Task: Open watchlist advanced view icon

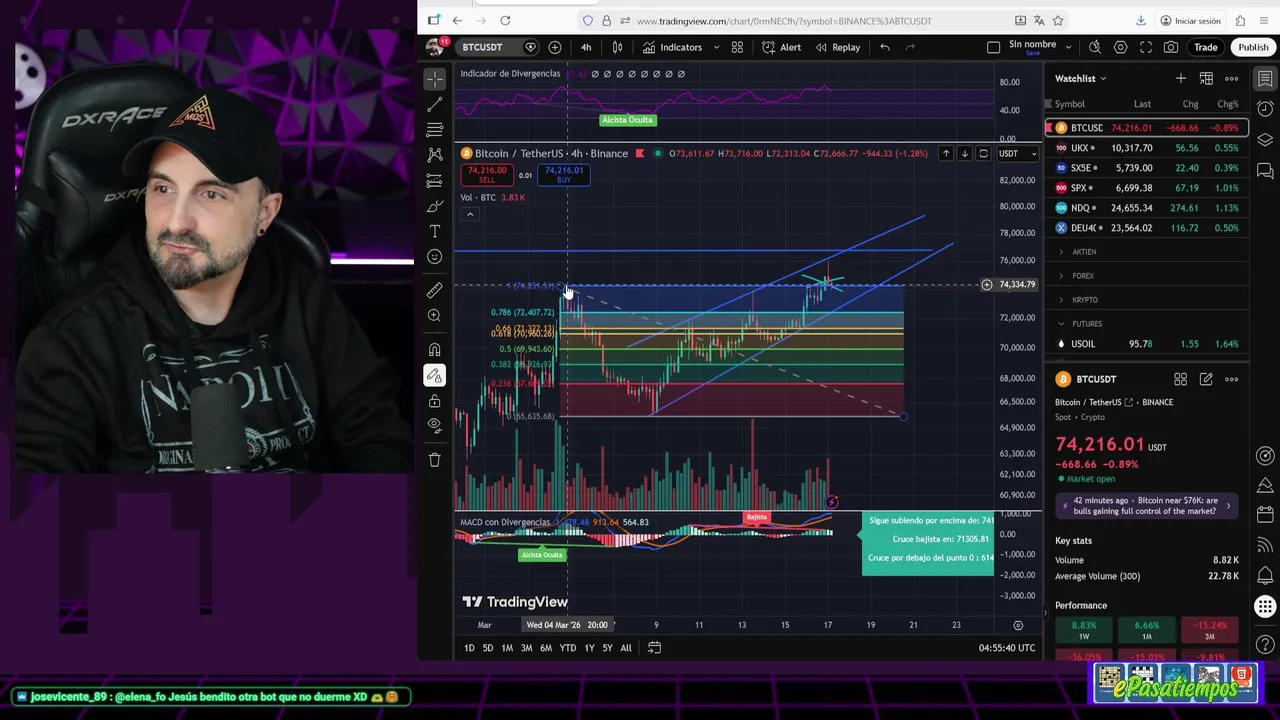Action: (1206, 78)
